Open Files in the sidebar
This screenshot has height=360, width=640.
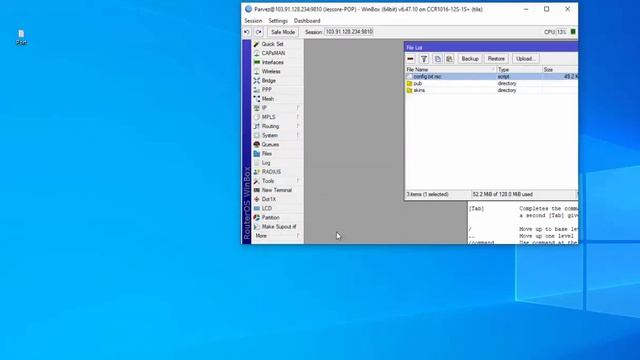tap(267, 153)
